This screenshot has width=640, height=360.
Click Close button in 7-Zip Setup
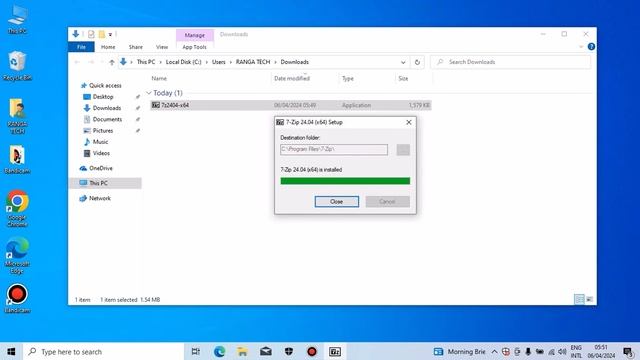337,202
